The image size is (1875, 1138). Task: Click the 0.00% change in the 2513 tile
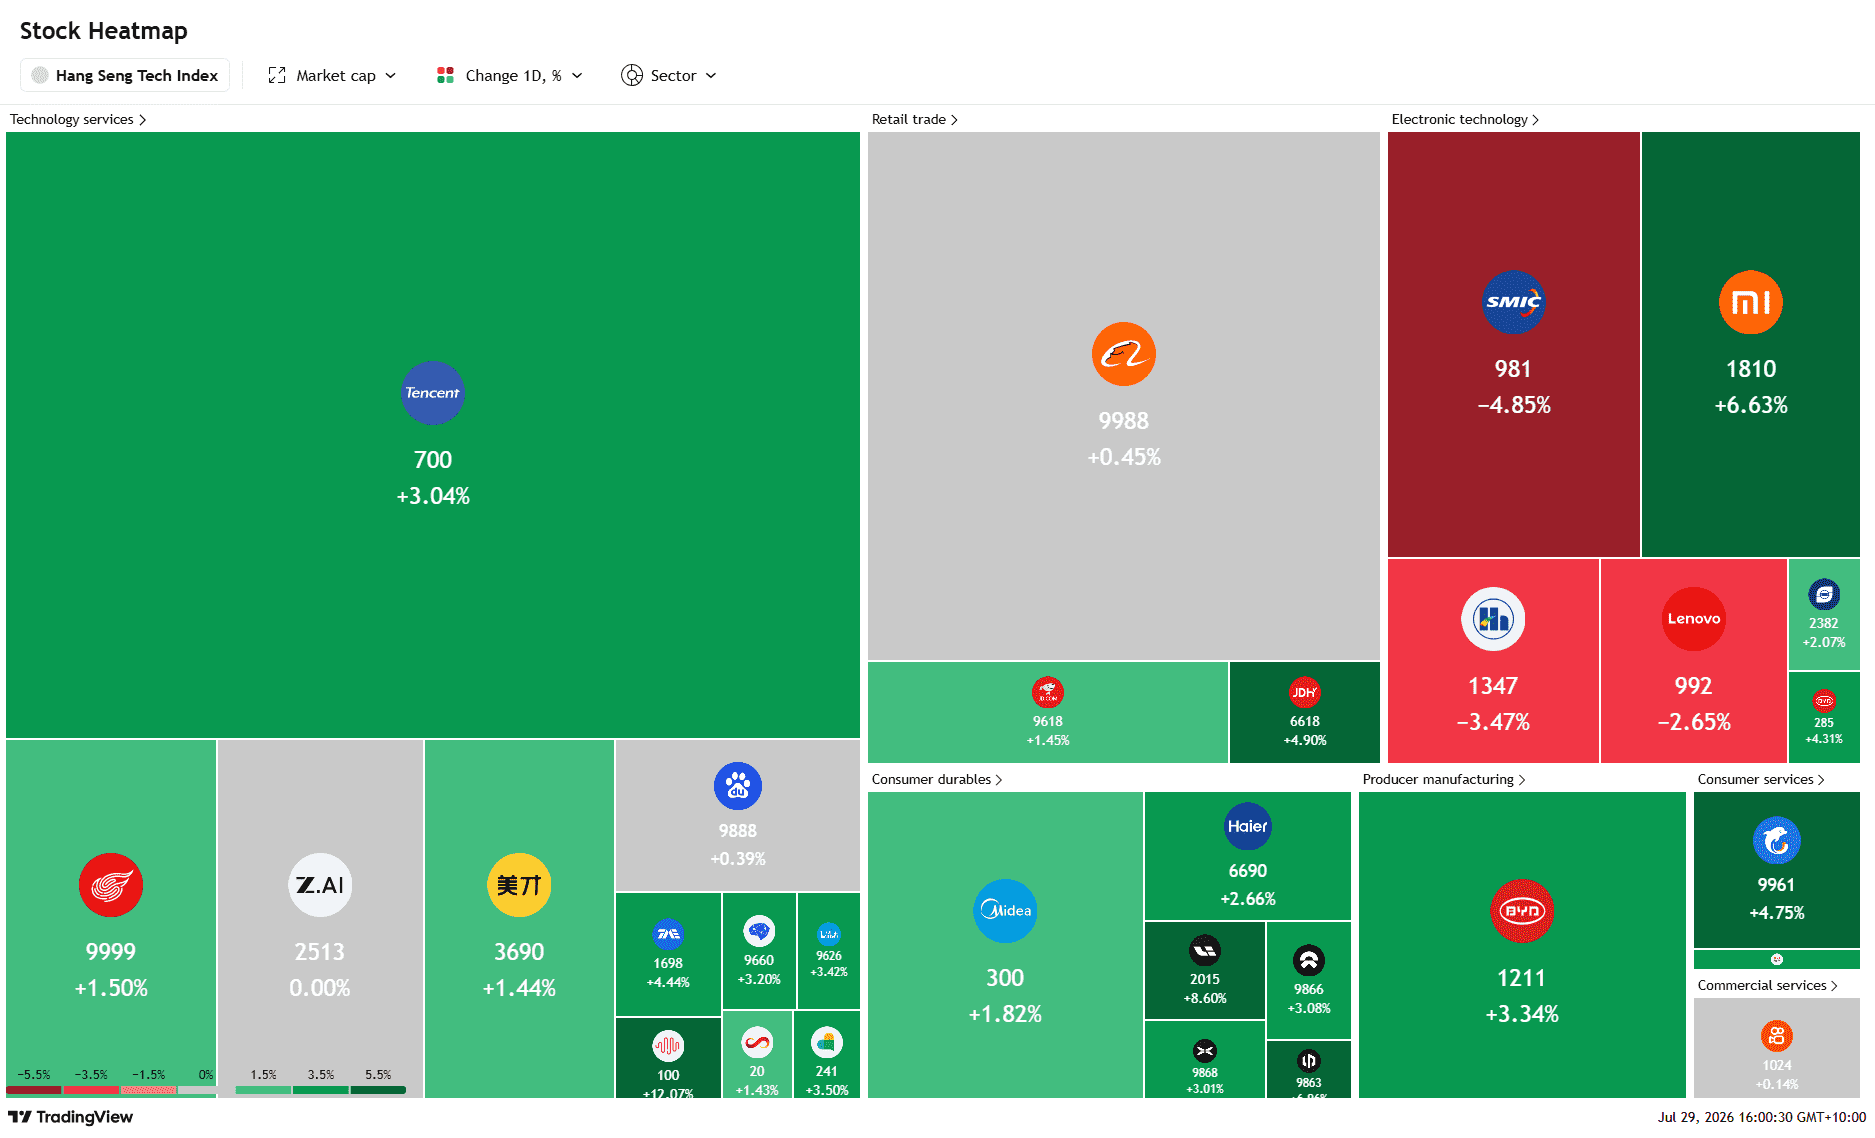320,988
